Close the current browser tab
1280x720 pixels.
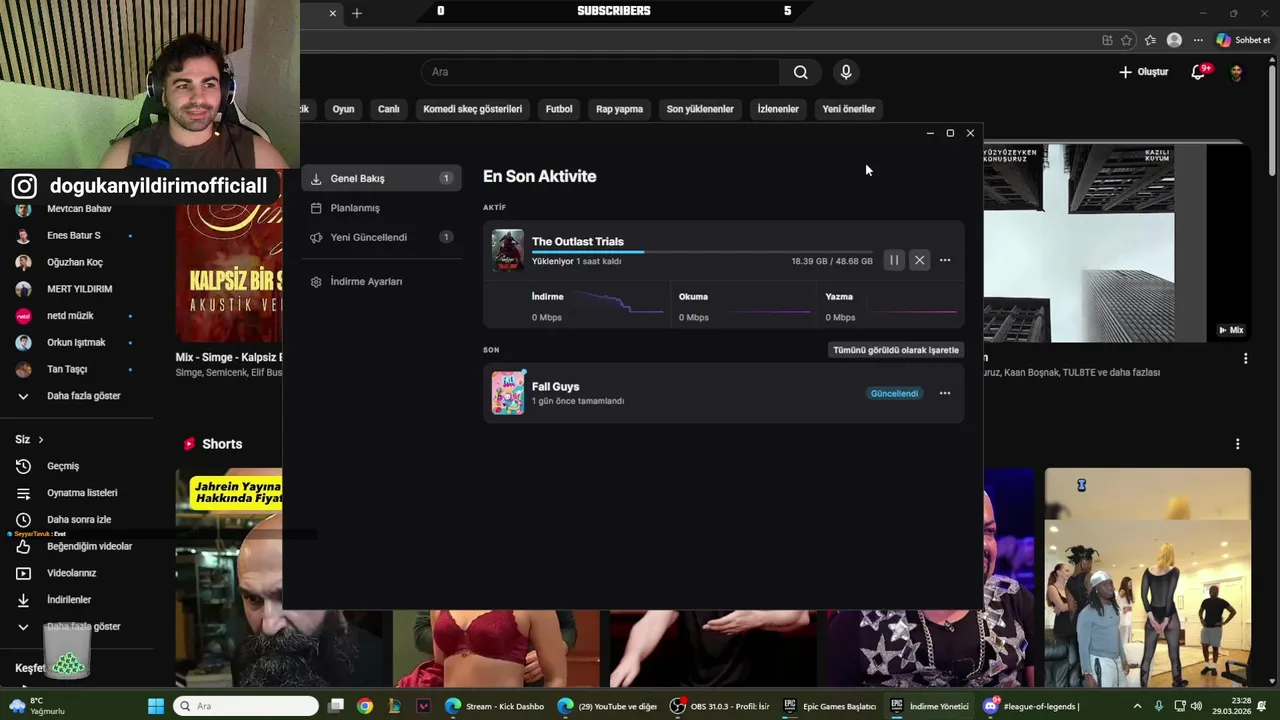coord(333,13)
